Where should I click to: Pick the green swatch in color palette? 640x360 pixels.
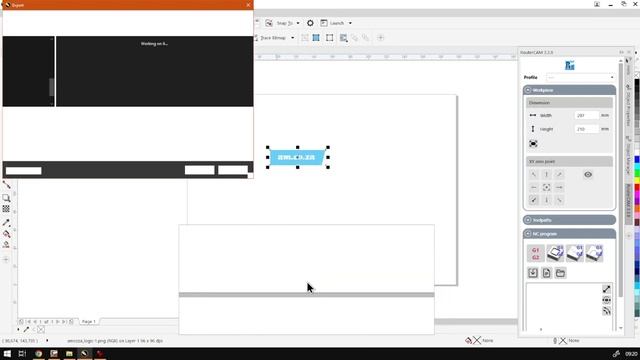coord(637,173)
